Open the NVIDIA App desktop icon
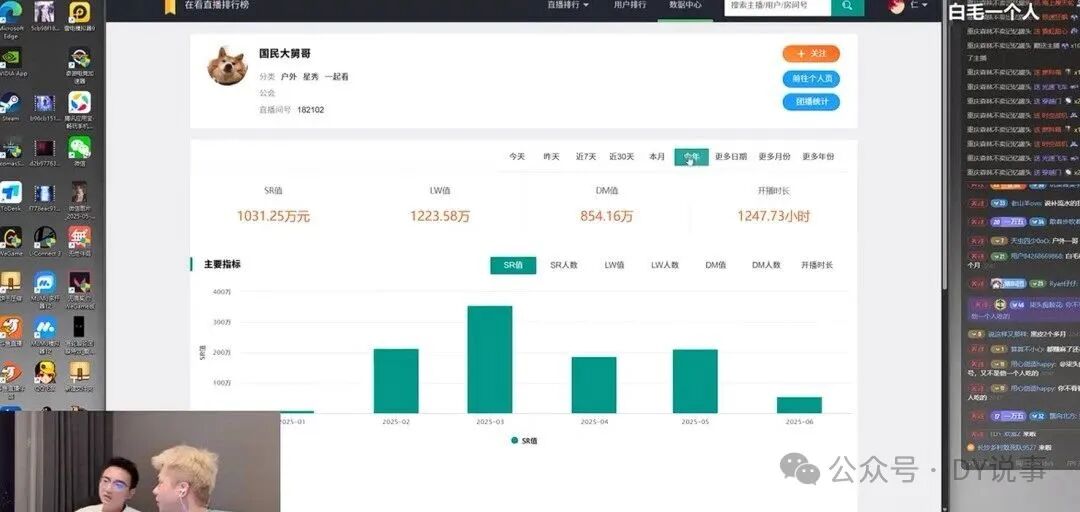This screenshot has width=1080, height=512. 11,57
